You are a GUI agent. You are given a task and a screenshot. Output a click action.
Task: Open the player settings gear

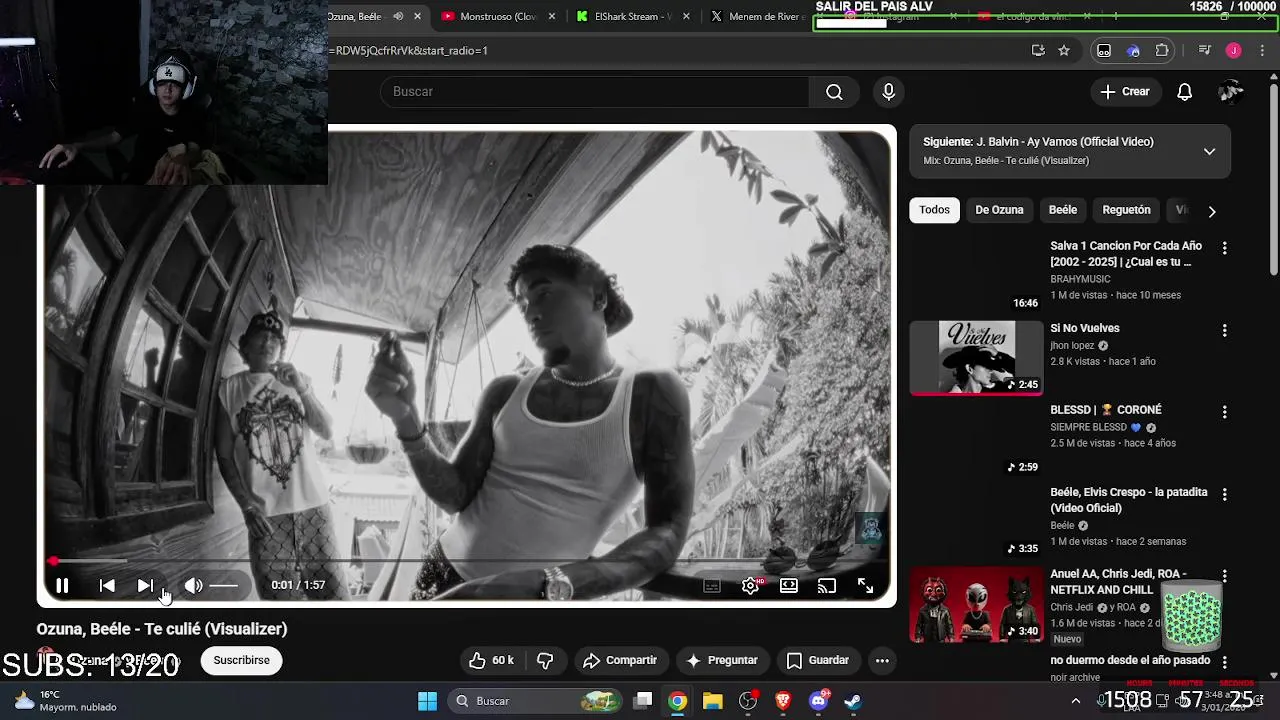pyautogui.click(x=751, y=586)
